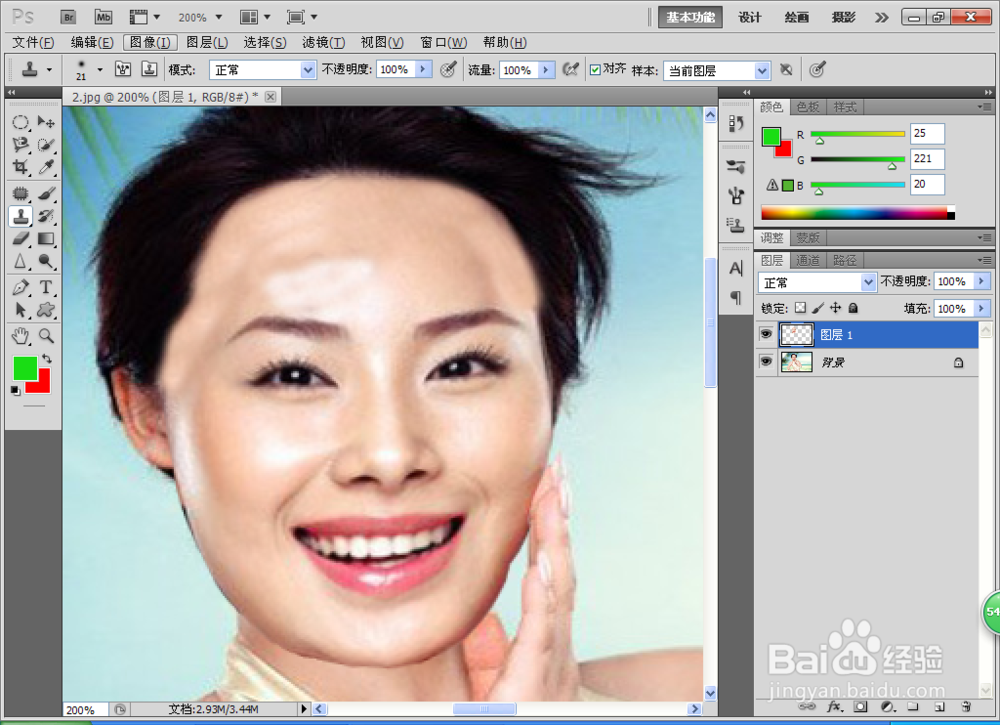Switch to the 色板 tab

coord(807,106)
